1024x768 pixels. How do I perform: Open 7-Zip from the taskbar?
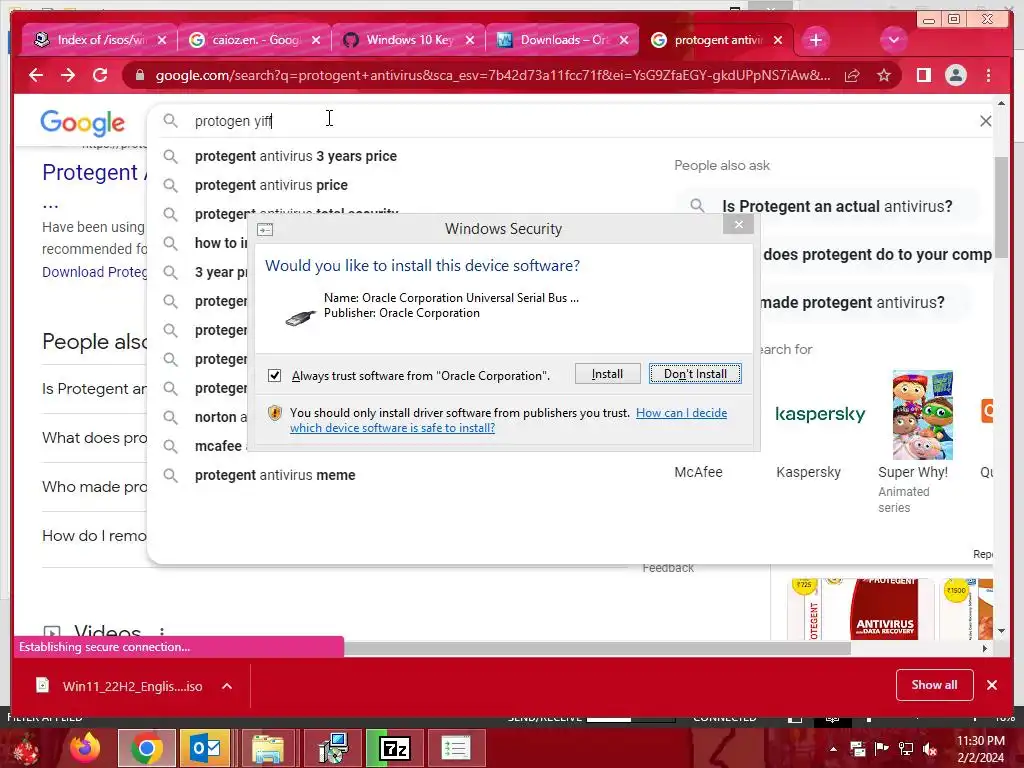[x=394, y=748]
